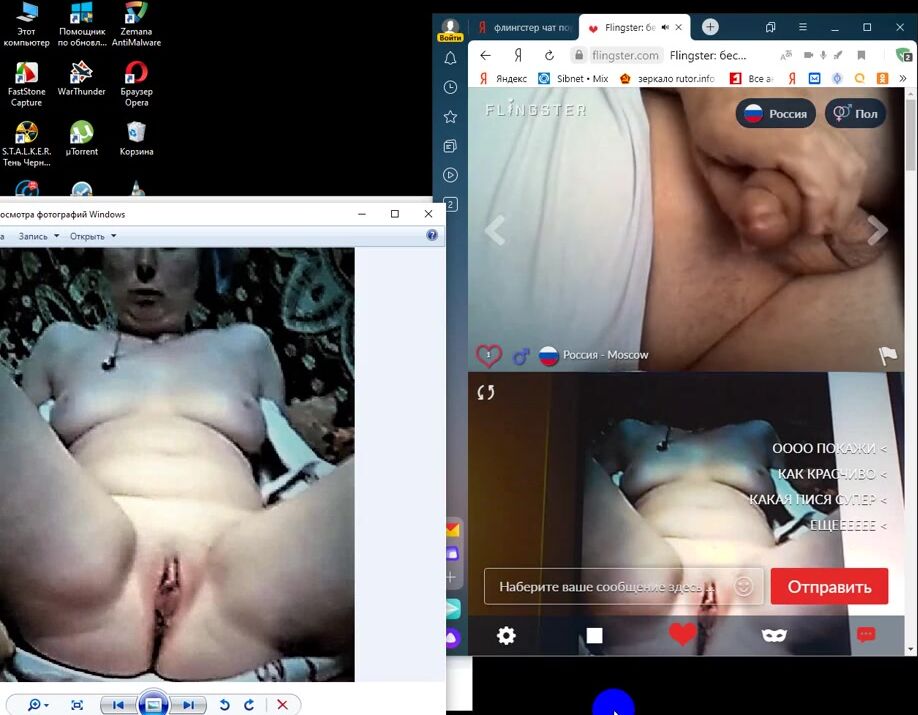
Task: Click the message input field
Action: point(612,587)
